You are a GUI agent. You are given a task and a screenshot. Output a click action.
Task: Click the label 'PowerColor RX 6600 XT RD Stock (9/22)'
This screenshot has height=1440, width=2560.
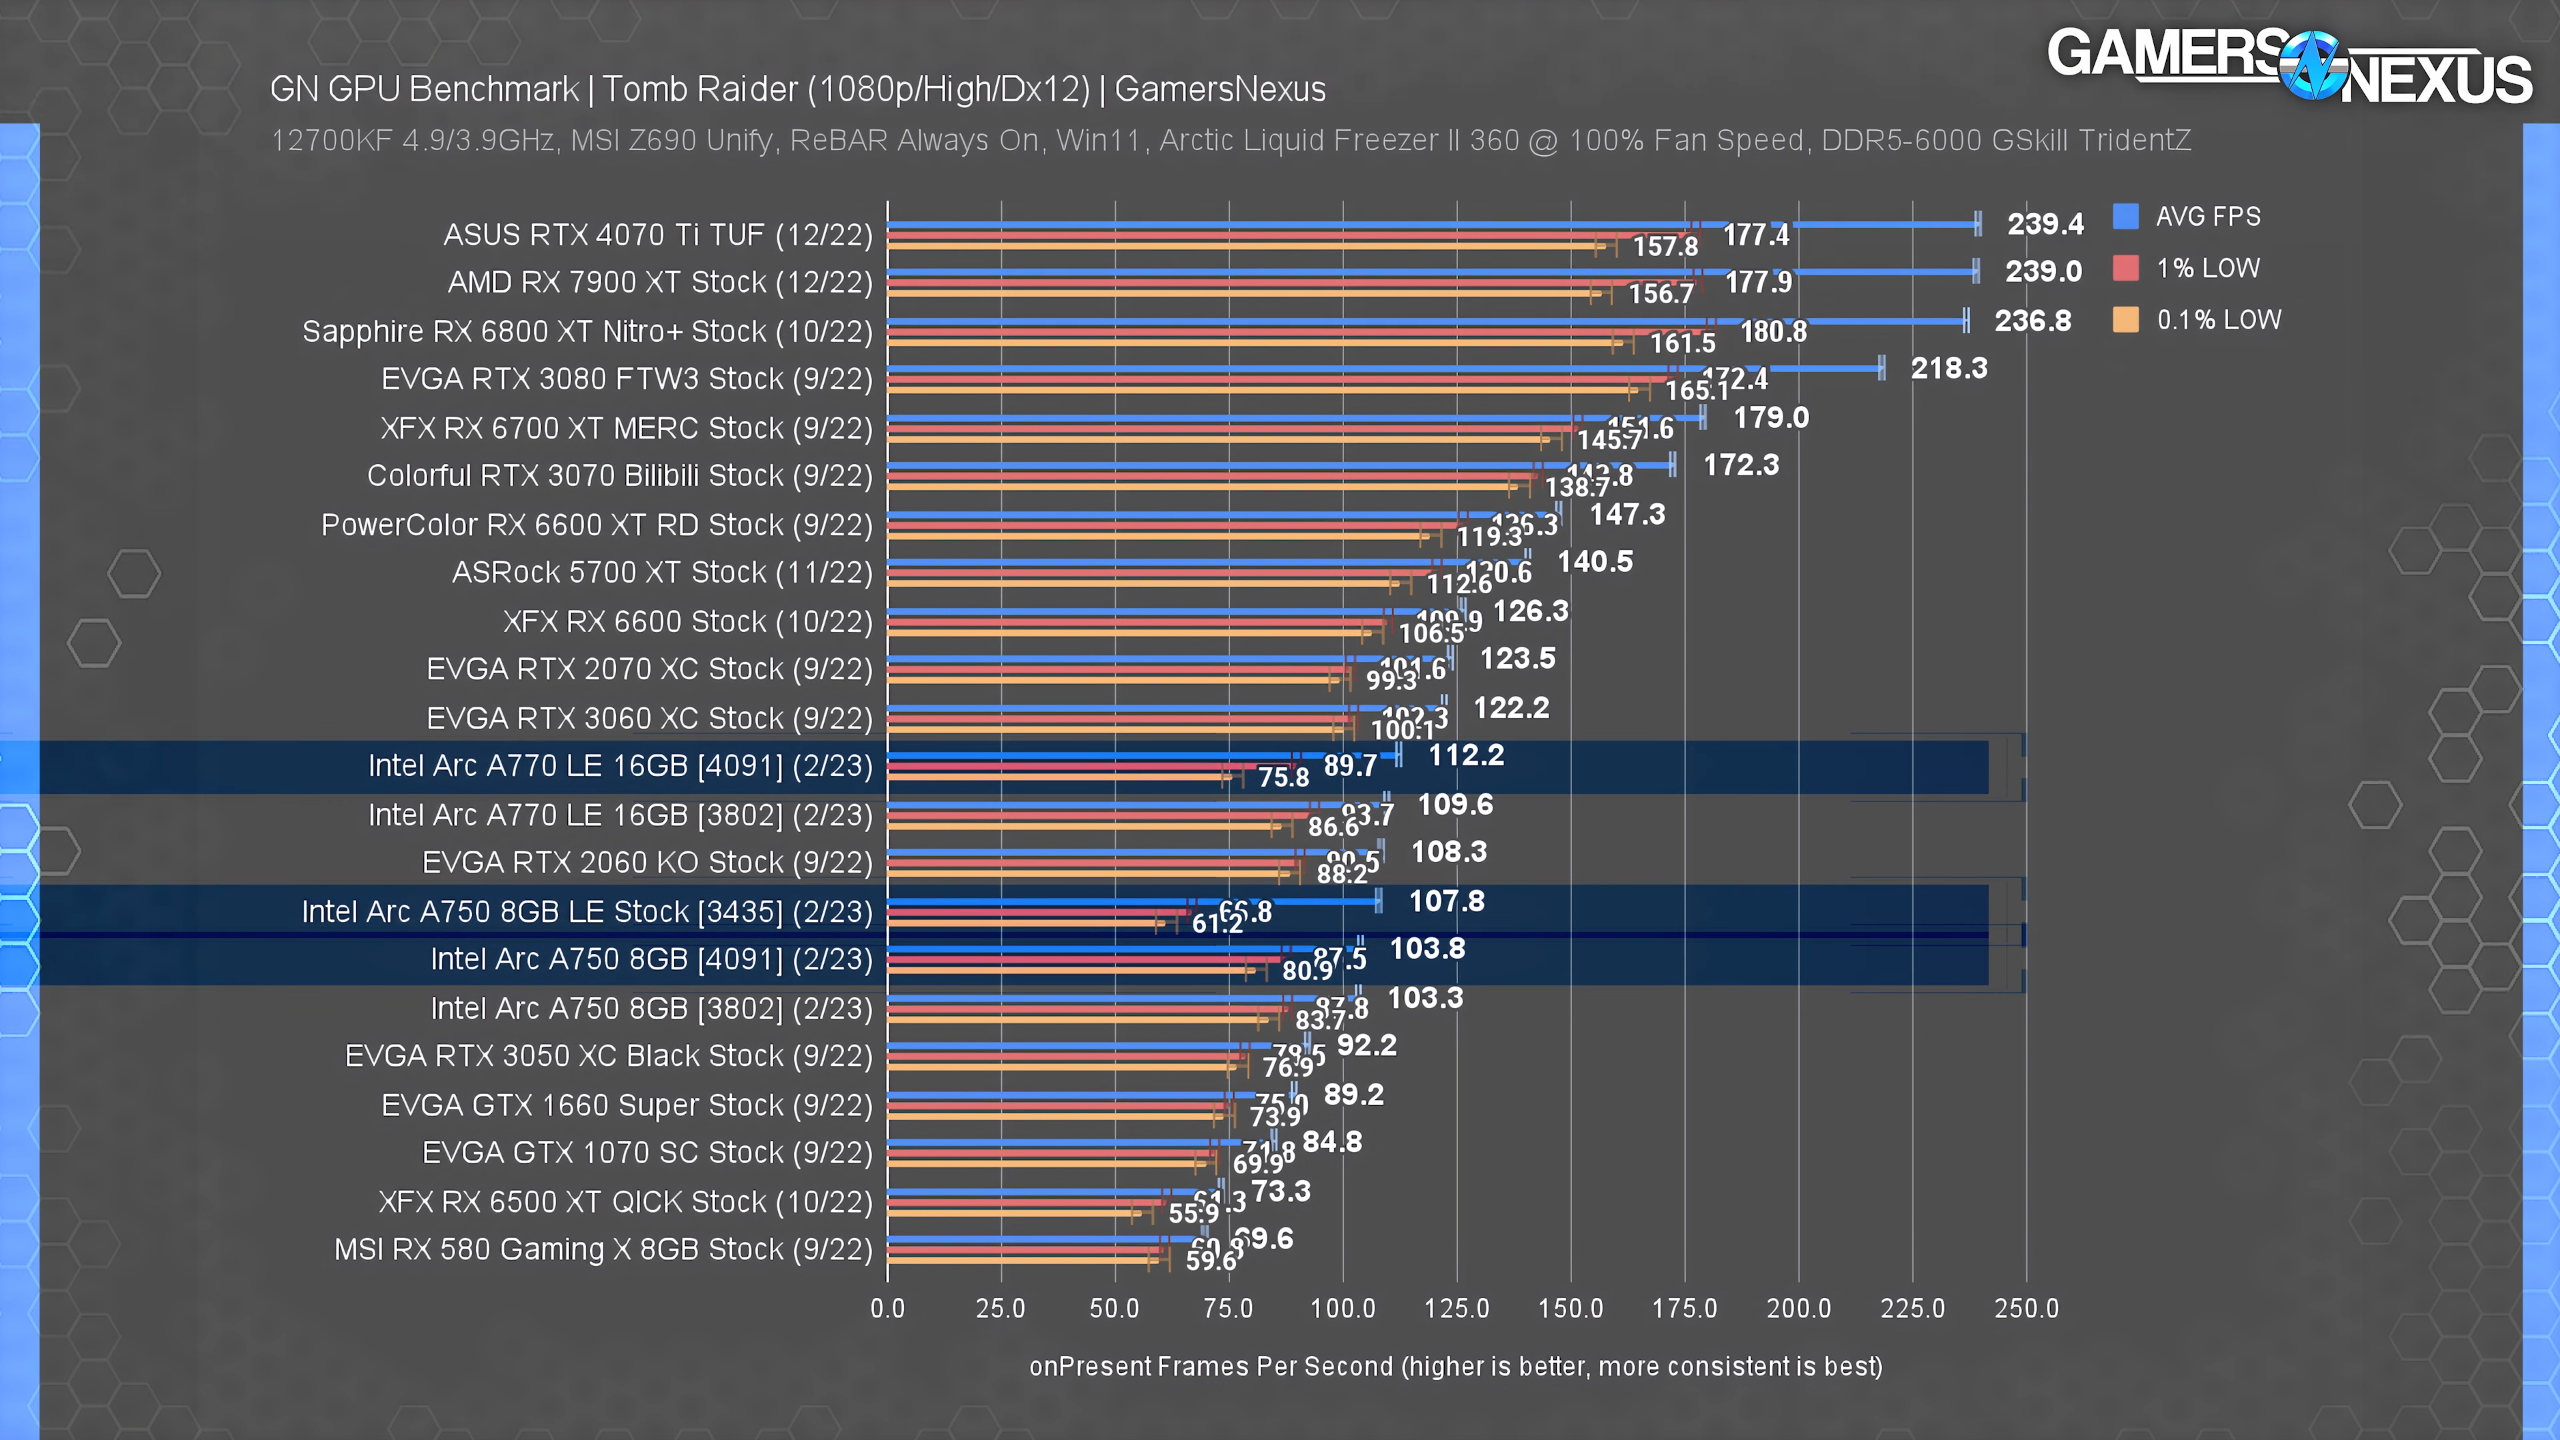pyautogui.click(x=597, y=525)
